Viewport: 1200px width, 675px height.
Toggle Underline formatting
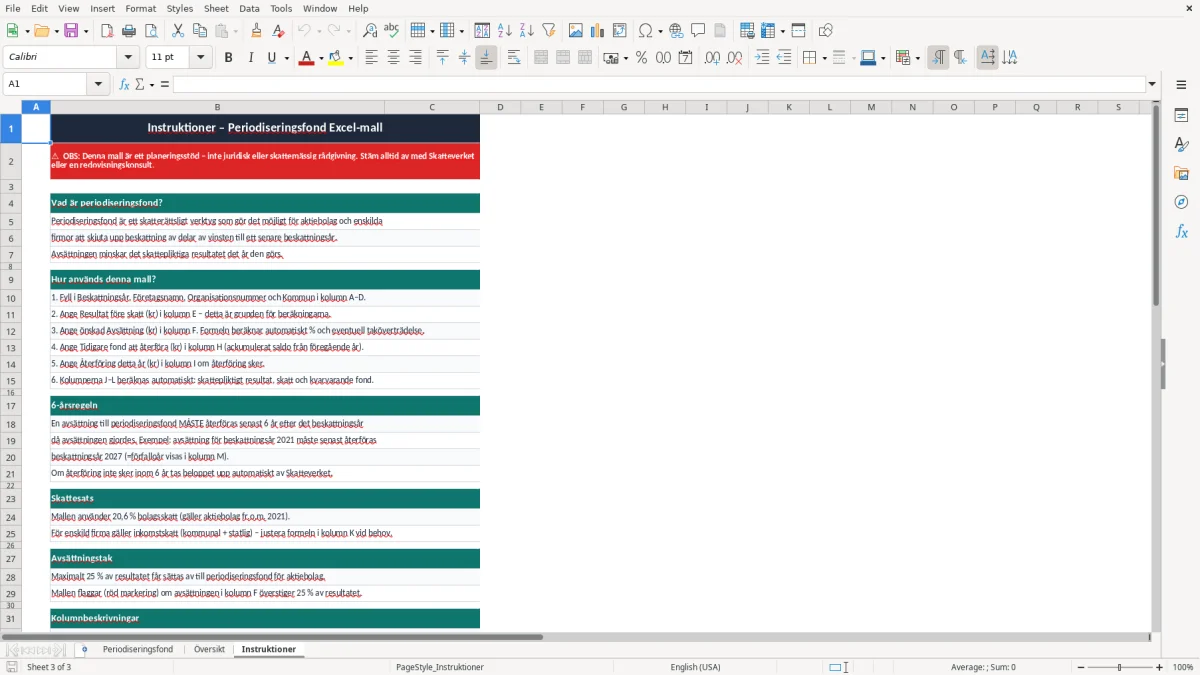(x=271, y=58)
